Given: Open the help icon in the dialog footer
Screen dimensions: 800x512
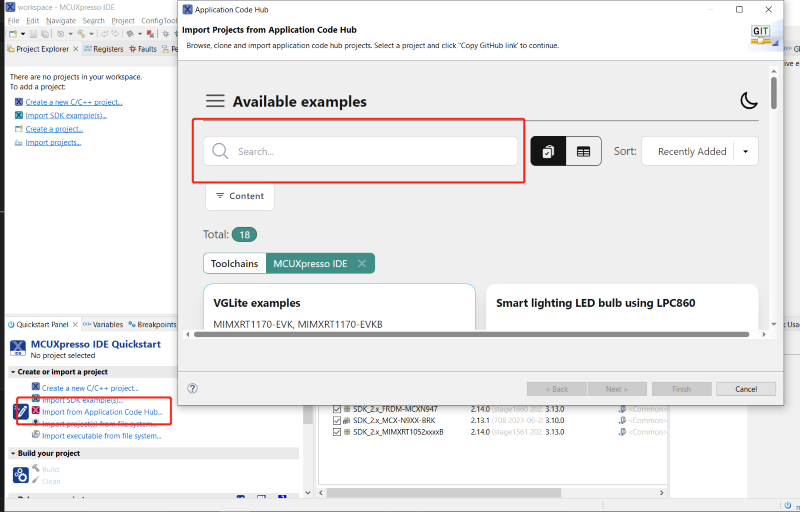Looking at the screenshot, I should pos(192,388).
